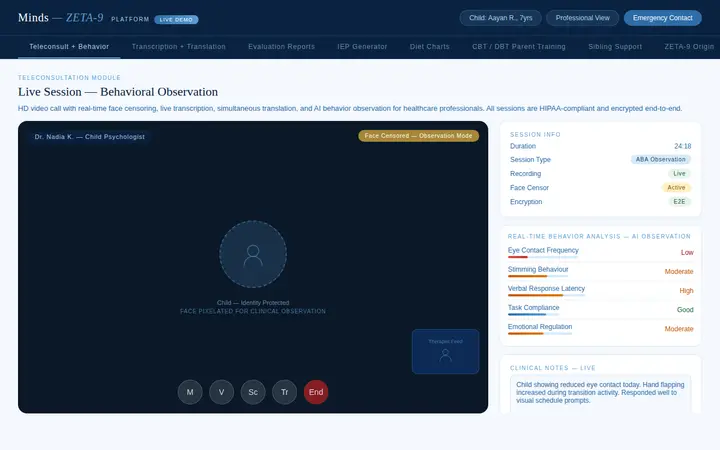This screenshot has height=450, width=720.
Task: Click the child identity-protected avatar icon
Action: (253, 254)
